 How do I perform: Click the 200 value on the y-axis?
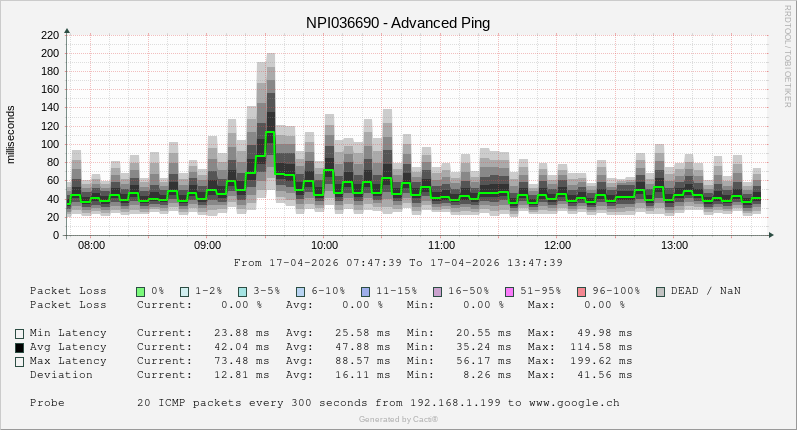[49, 53]
